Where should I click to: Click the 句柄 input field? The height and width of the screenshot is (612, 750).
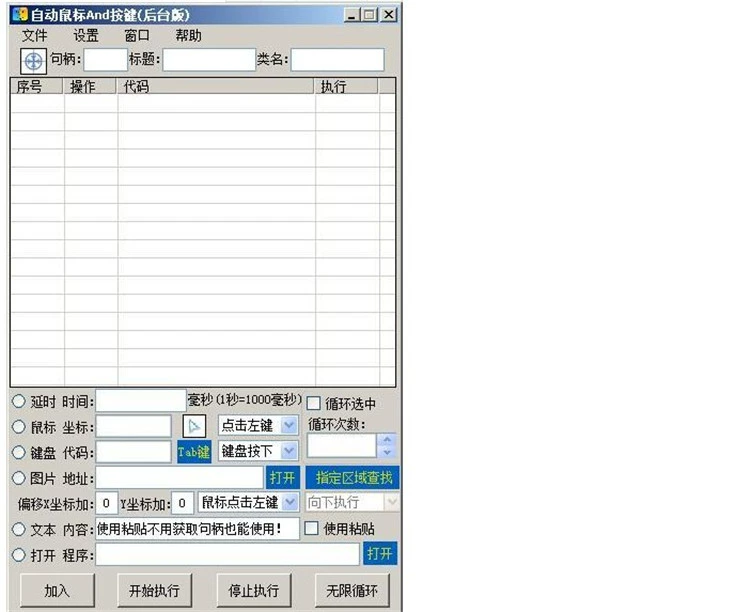click(106, 60)
